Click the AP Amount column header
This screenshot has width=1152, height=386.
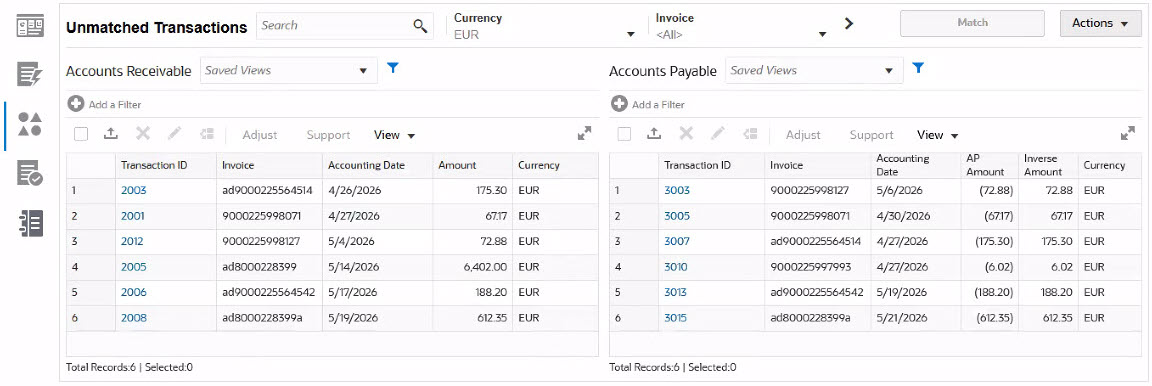click(x=991, y=165)
